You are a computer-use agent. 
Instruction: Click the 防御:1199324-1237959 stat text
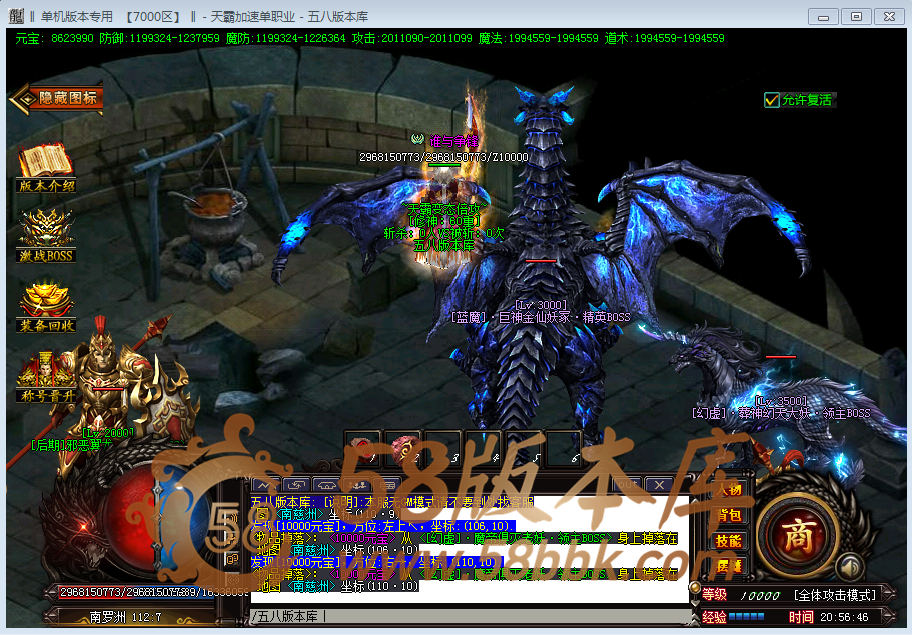click(159, 38)
